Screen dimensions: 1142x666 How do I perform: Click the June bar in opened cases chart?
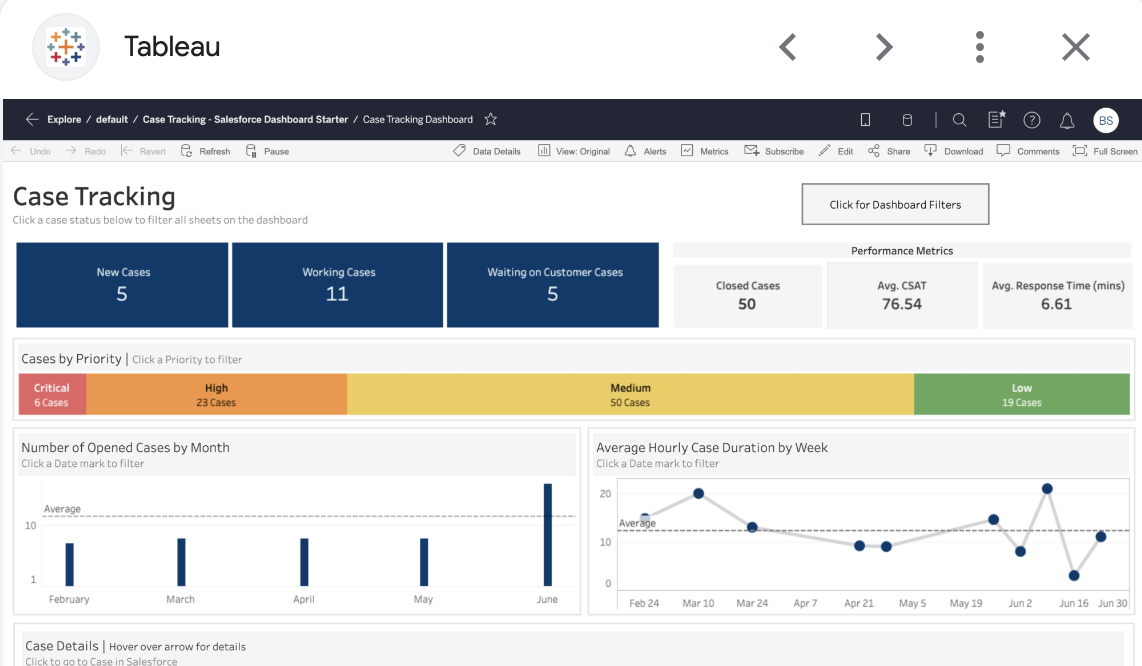[x=548, y=535]
